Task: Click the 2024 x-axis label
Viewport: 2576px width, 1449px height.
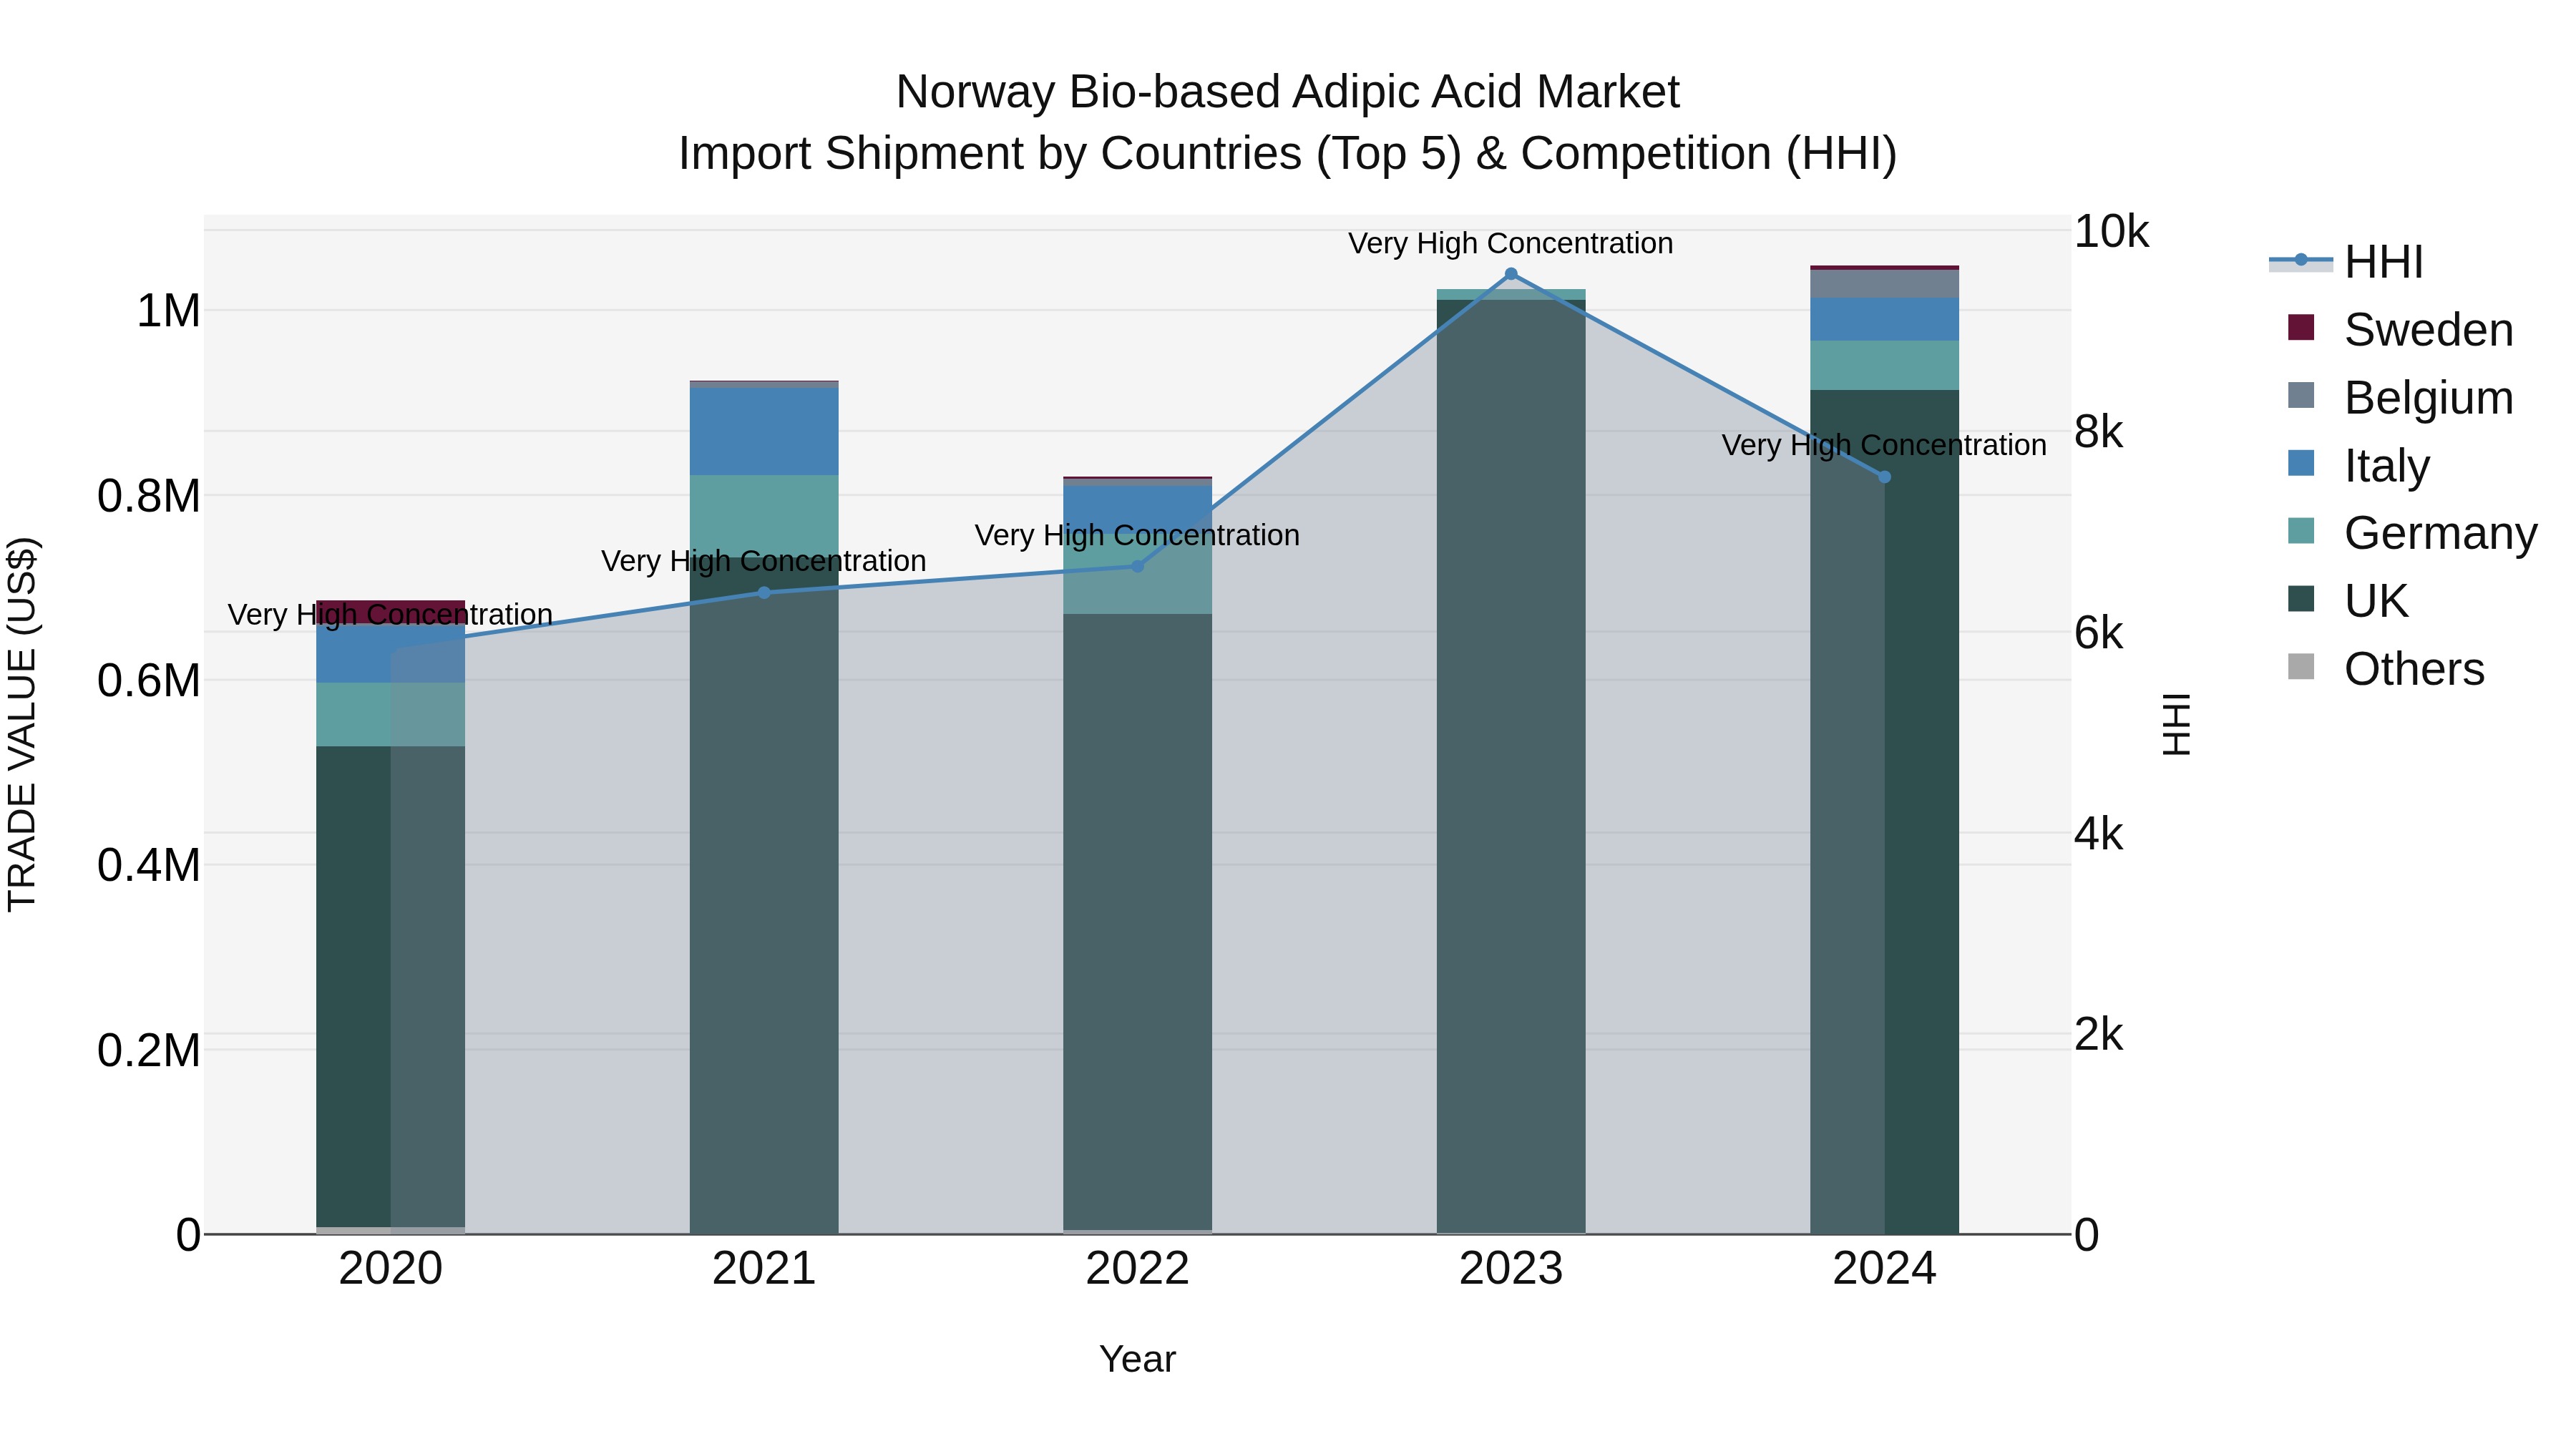Action: click(x=1884, y=1269)
